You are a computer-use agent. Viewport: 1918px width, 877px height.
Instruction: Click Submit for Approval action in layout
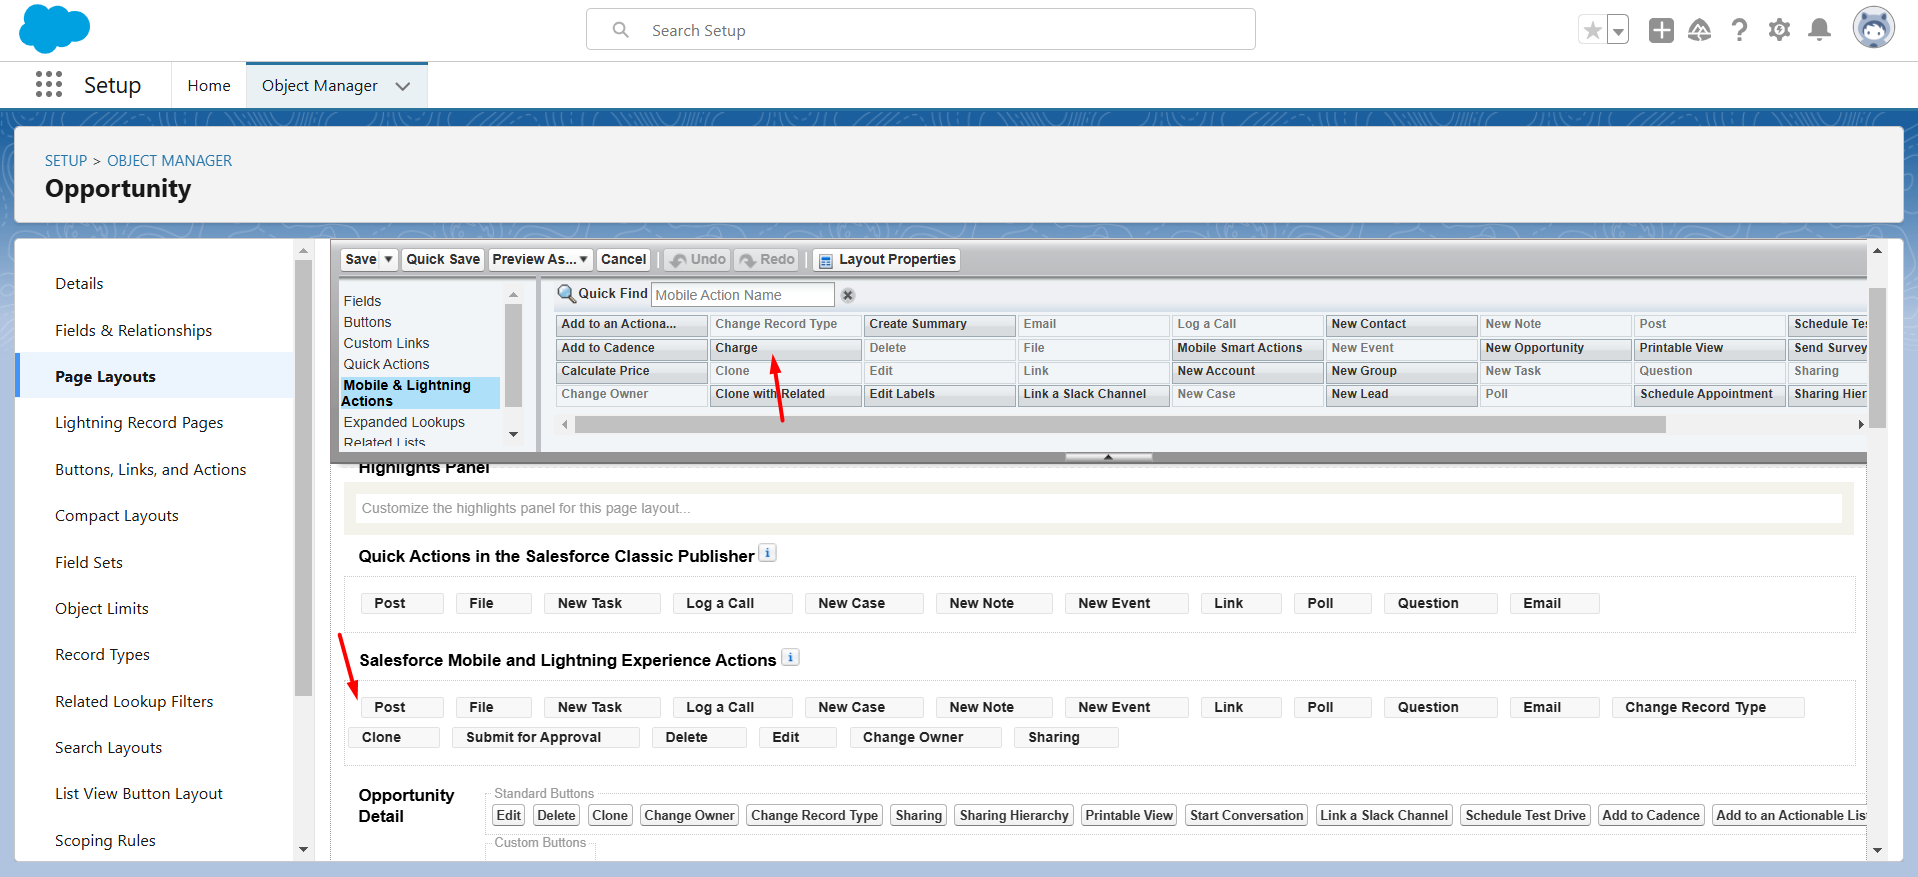click(x=545, y=737)
